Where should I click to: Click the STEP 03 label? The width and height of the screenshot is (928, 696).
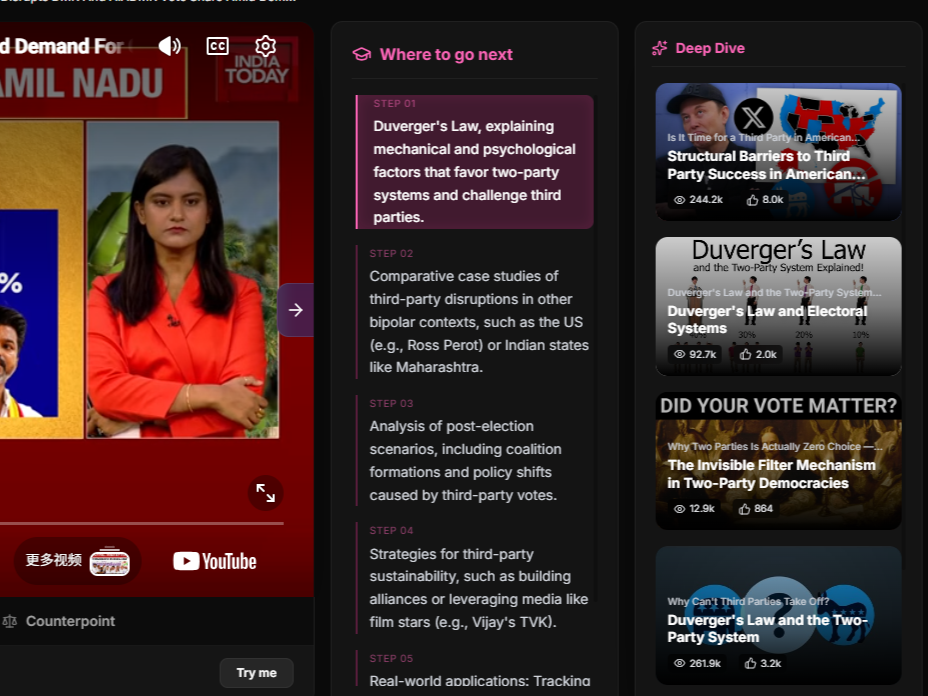point(391,404)
